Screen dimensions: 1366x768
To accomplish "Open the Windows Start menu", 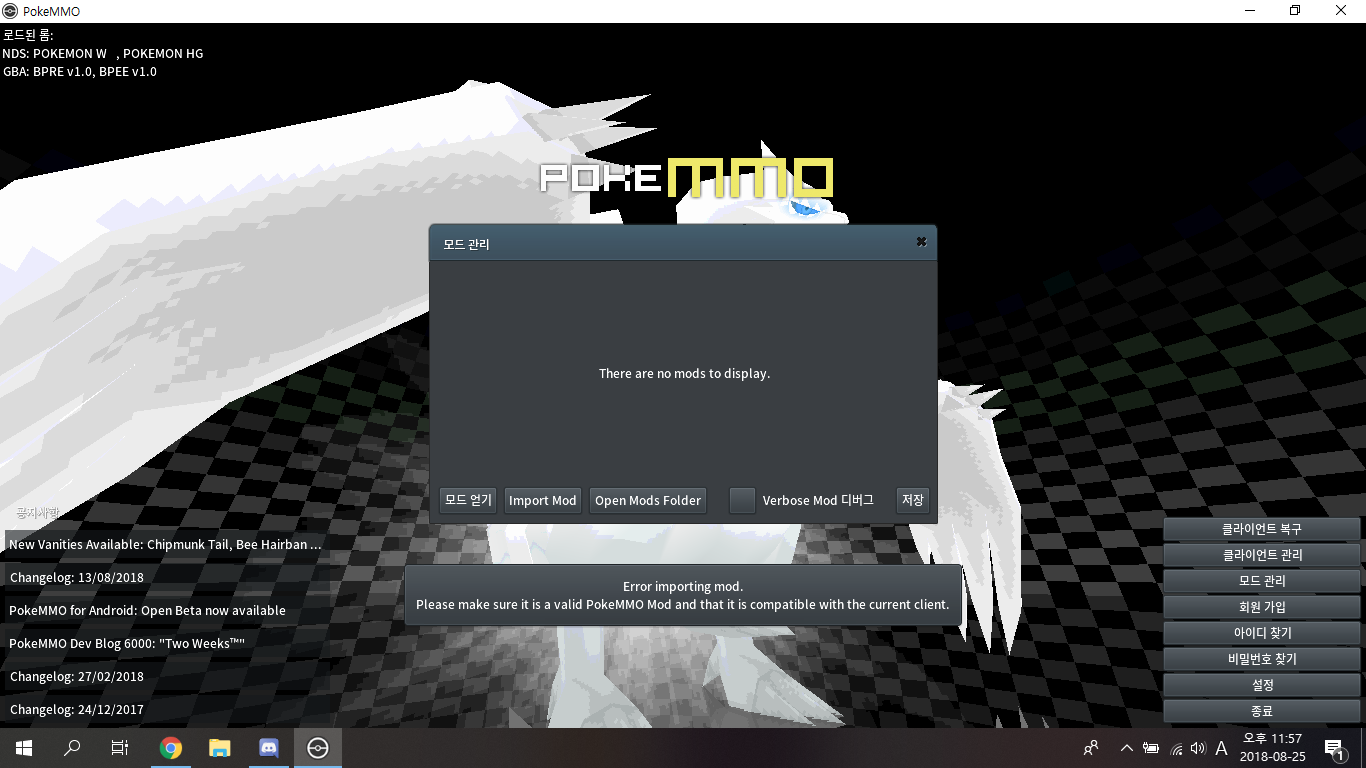I will [x=24, y=748].
